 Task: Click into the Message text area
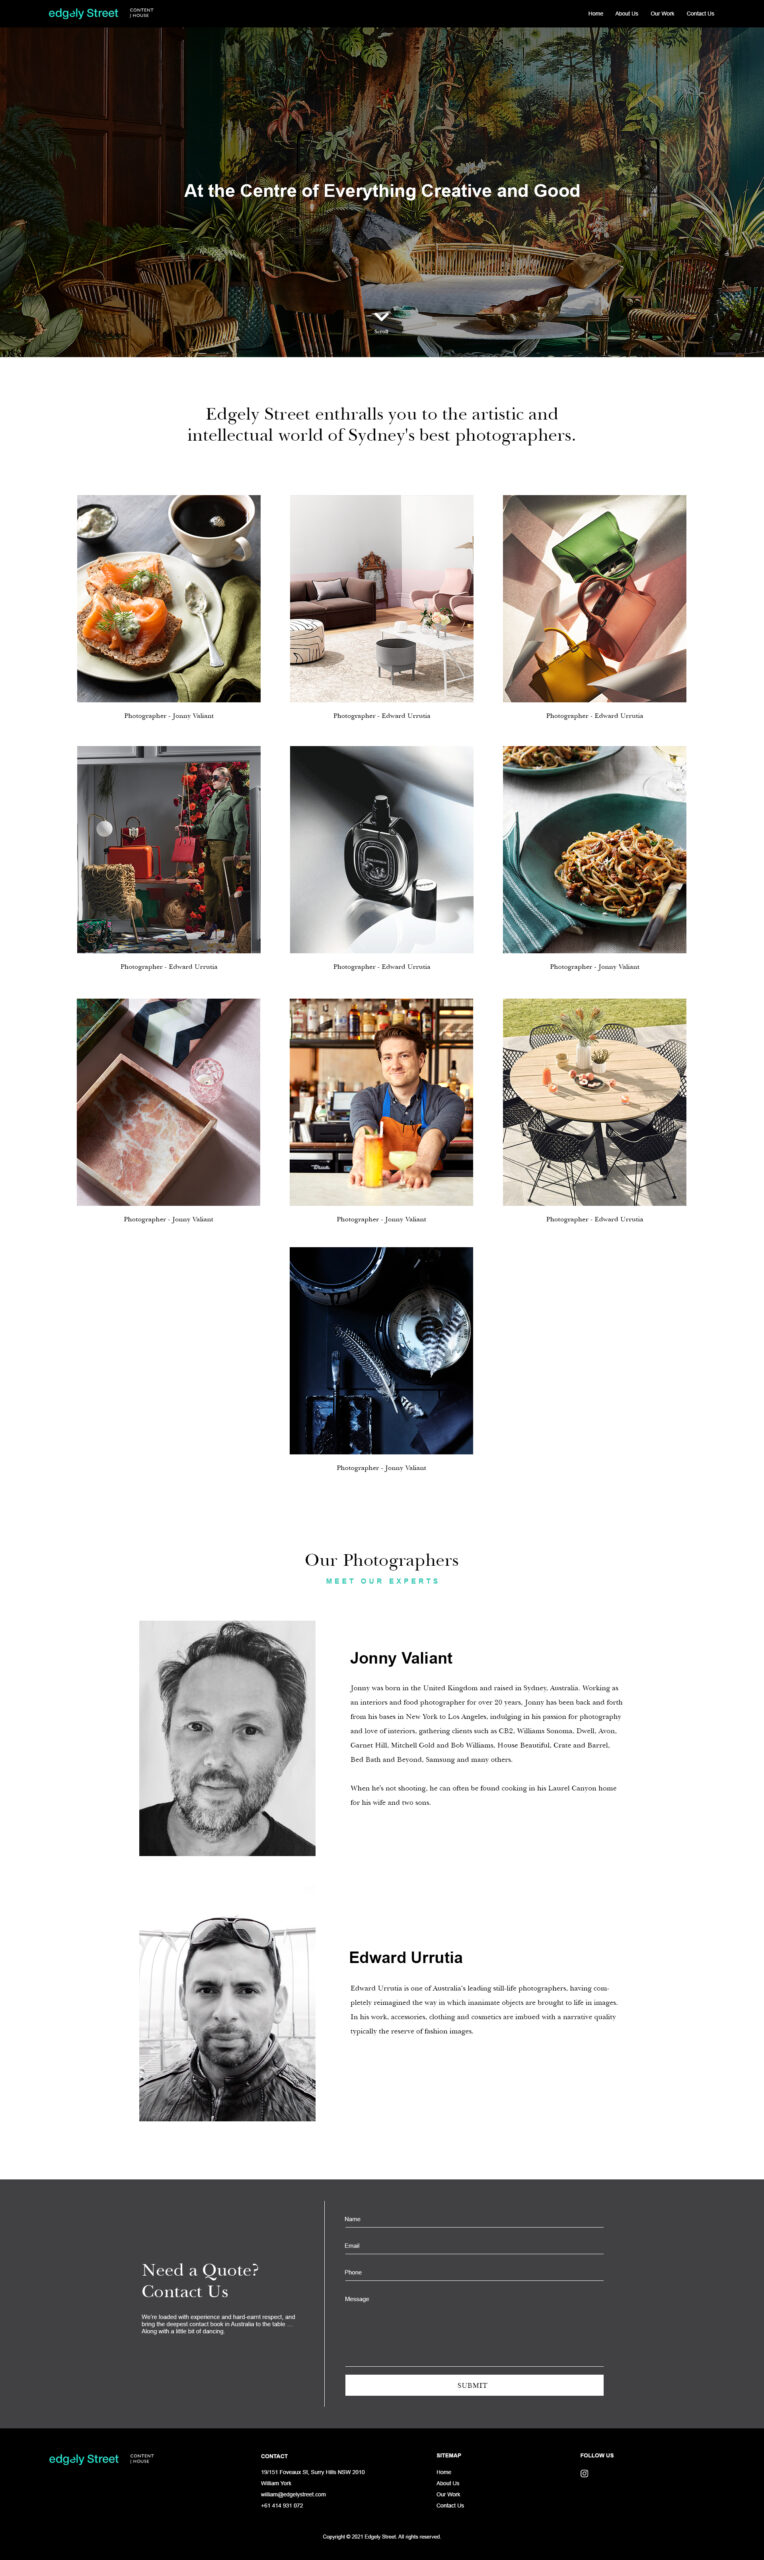474,2328
